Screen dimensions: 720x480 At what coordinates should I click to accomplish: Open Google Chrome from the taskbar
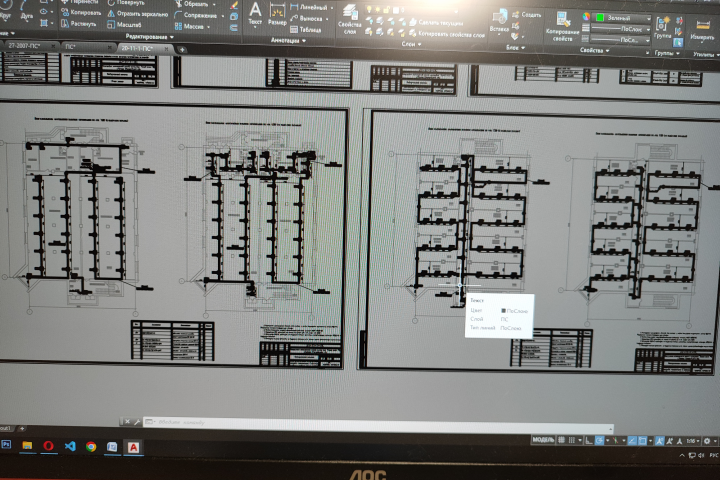(x=91, y=446)
